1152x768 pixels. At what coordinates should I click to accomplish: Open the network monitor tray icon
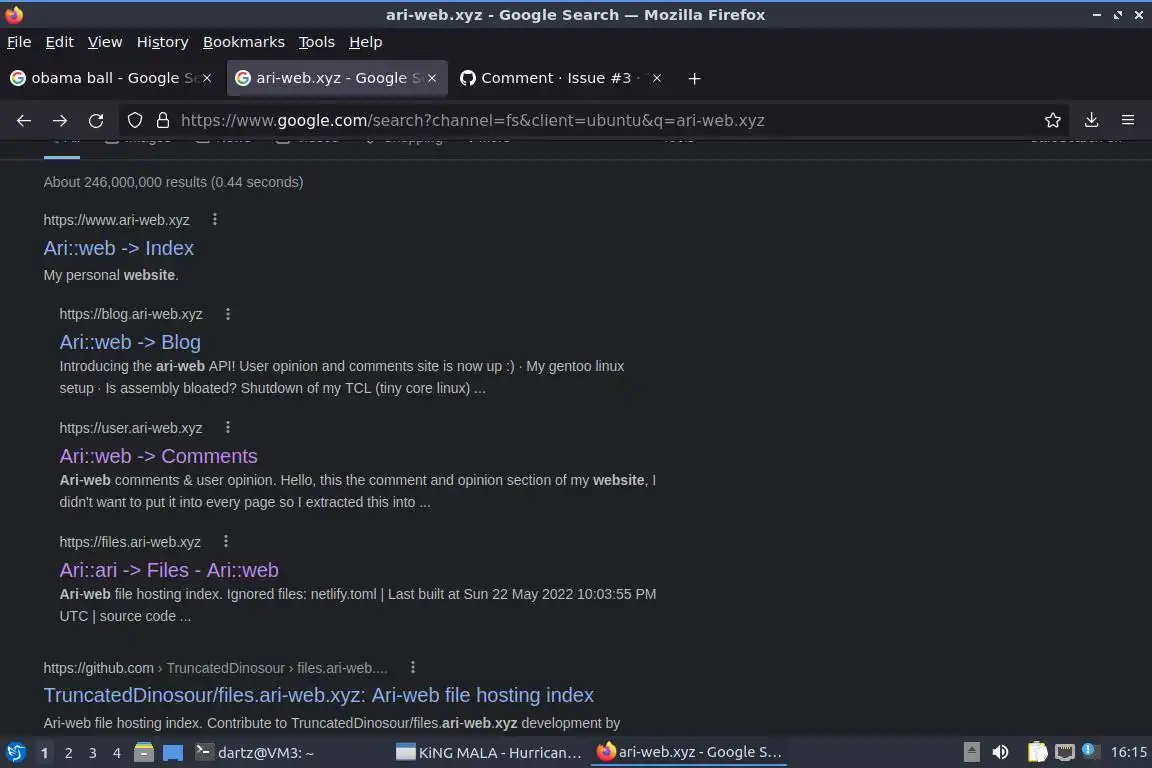[1065, 752]
